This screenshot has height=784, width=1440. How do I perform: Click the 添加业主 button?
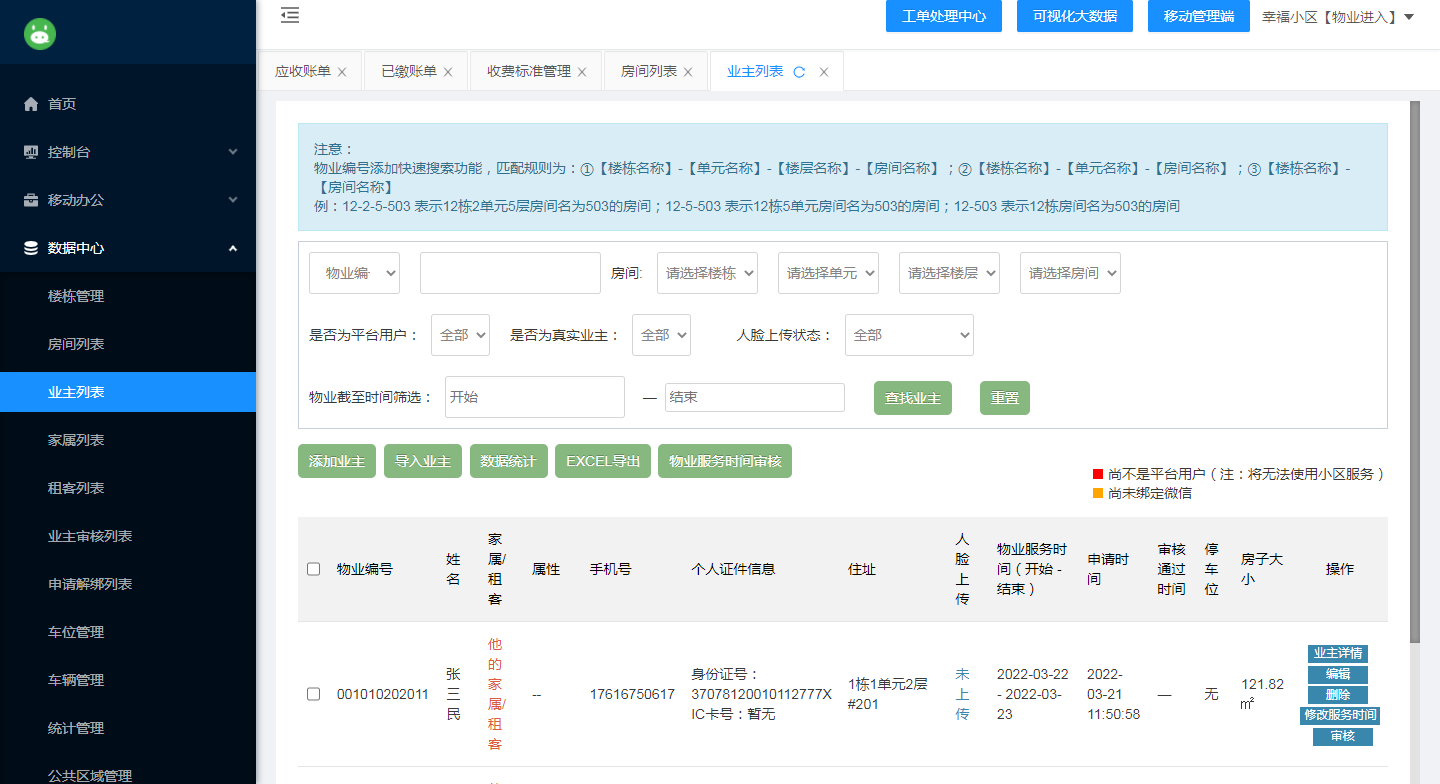337,462
